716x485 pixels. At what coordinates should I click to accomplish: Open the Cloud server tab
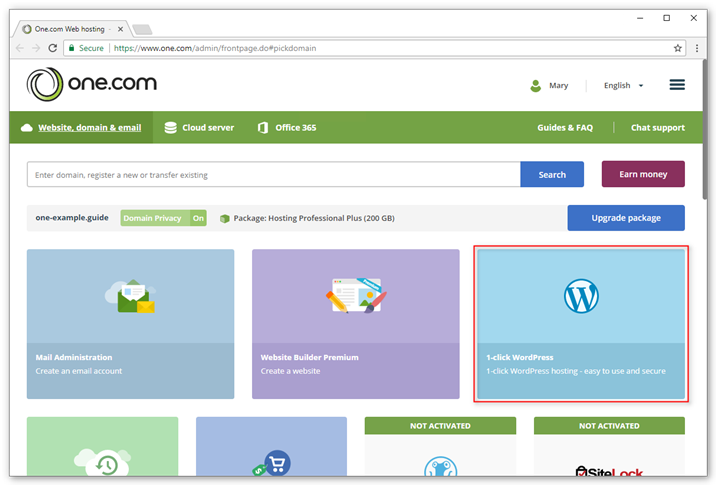[x=199, y=127]
